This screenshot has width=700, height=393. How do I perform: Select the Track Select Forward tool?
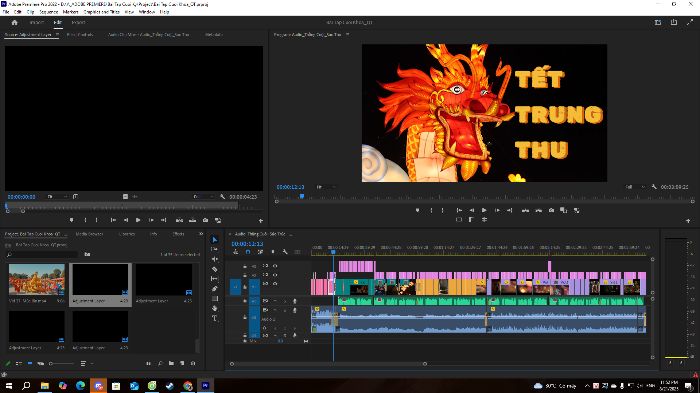click(215, 249)
